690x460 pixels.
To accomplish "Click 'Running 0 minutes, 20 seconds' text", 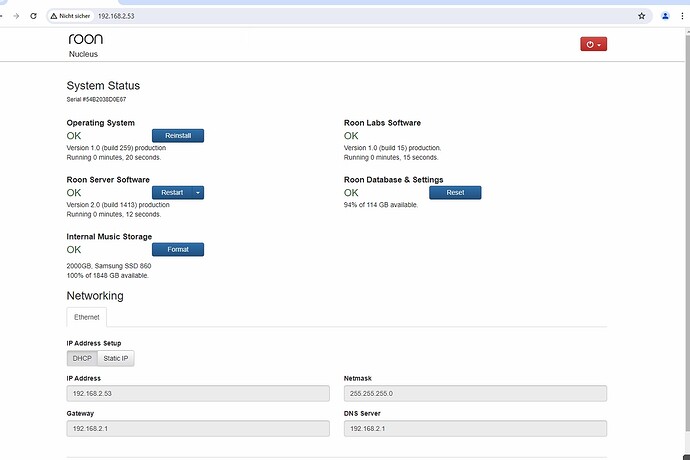I will coord(114,158).
